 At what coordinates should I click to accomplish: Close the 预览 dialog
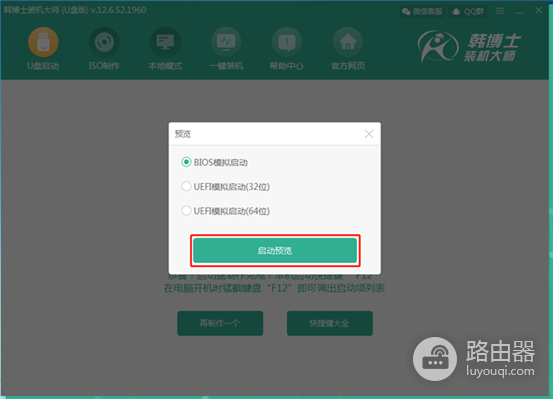tap(369, 134)
